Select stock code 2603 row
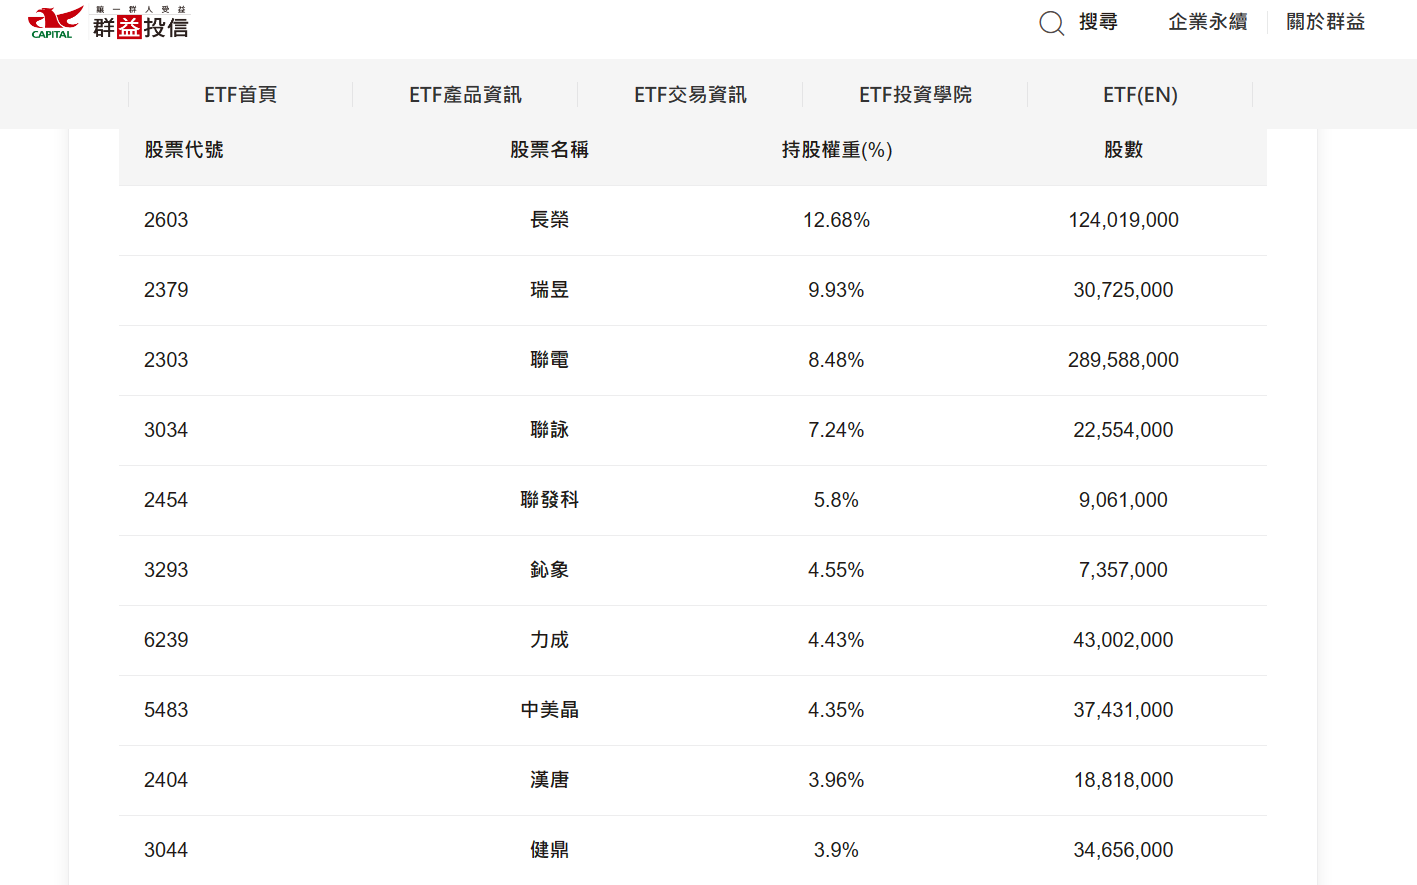The width and height of the screenshot is (1417, 885). coord(166,220)
